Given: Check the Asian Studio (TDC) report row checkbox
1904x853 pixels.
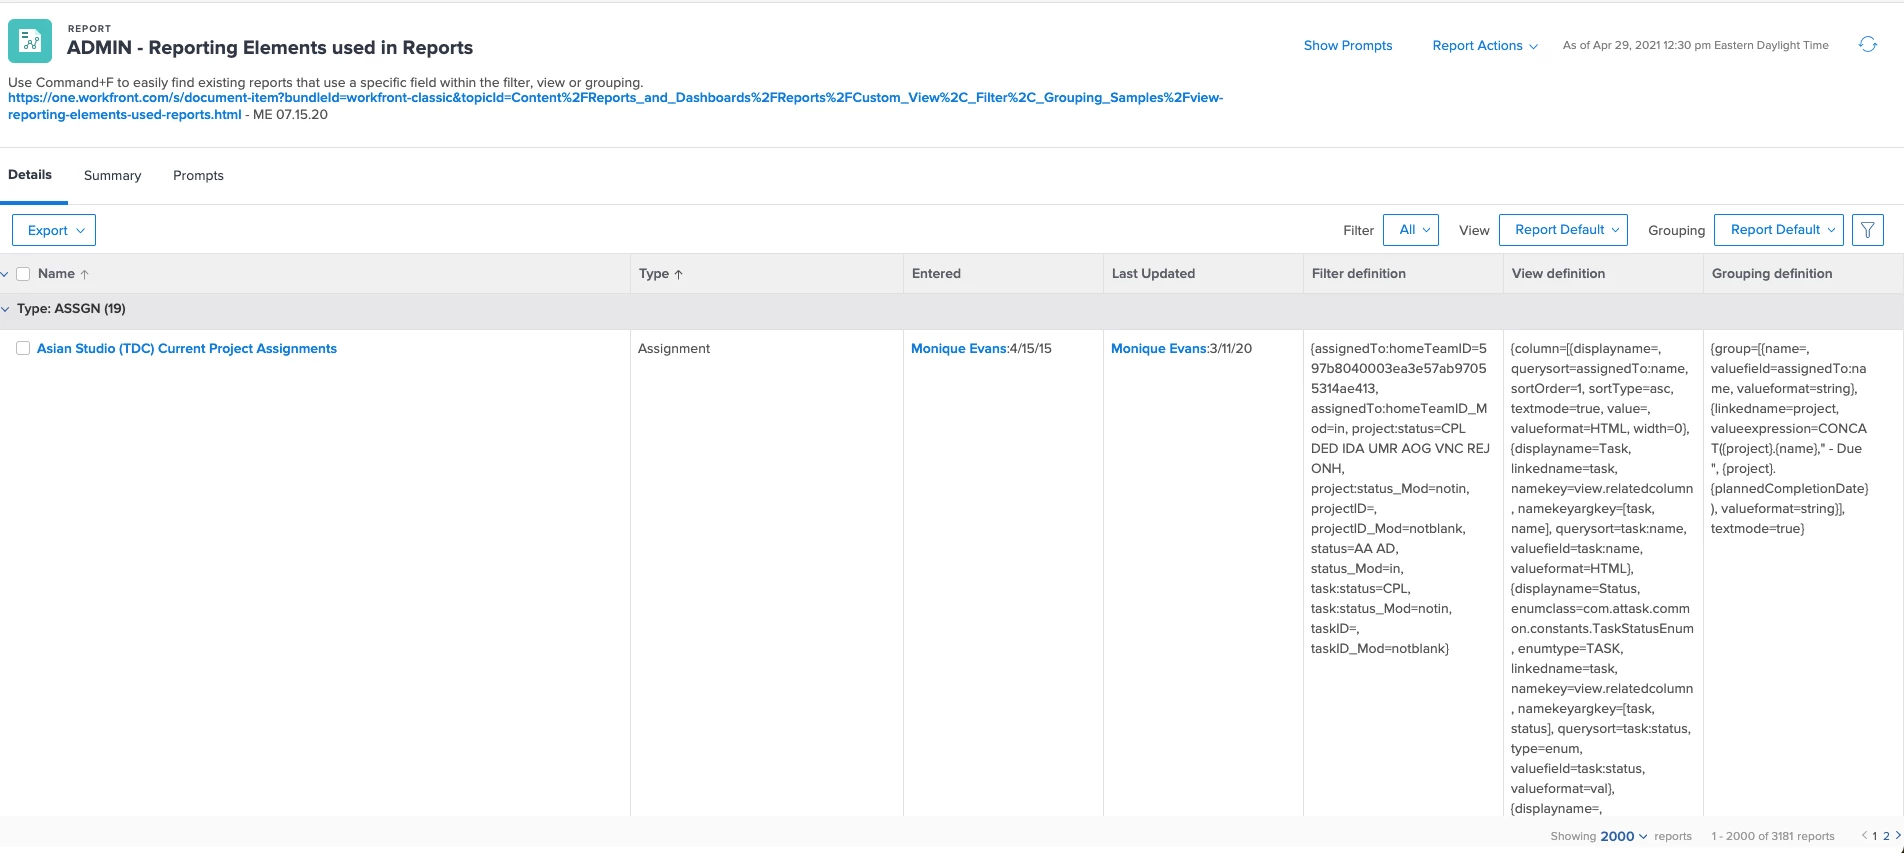Looking at the screenshot, I should point(23,348).
